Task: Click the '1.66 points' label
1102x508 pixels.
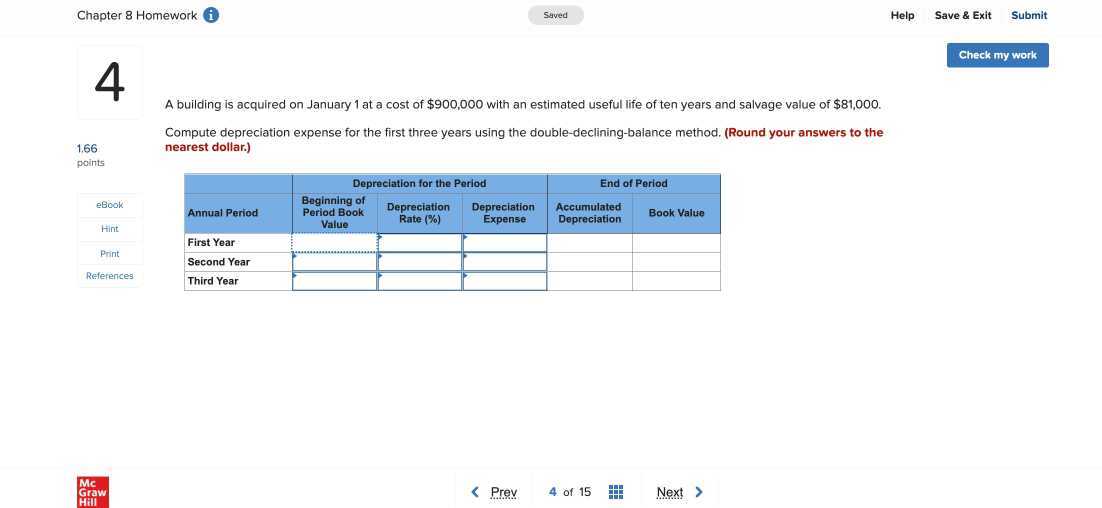Action: point(90,155)
